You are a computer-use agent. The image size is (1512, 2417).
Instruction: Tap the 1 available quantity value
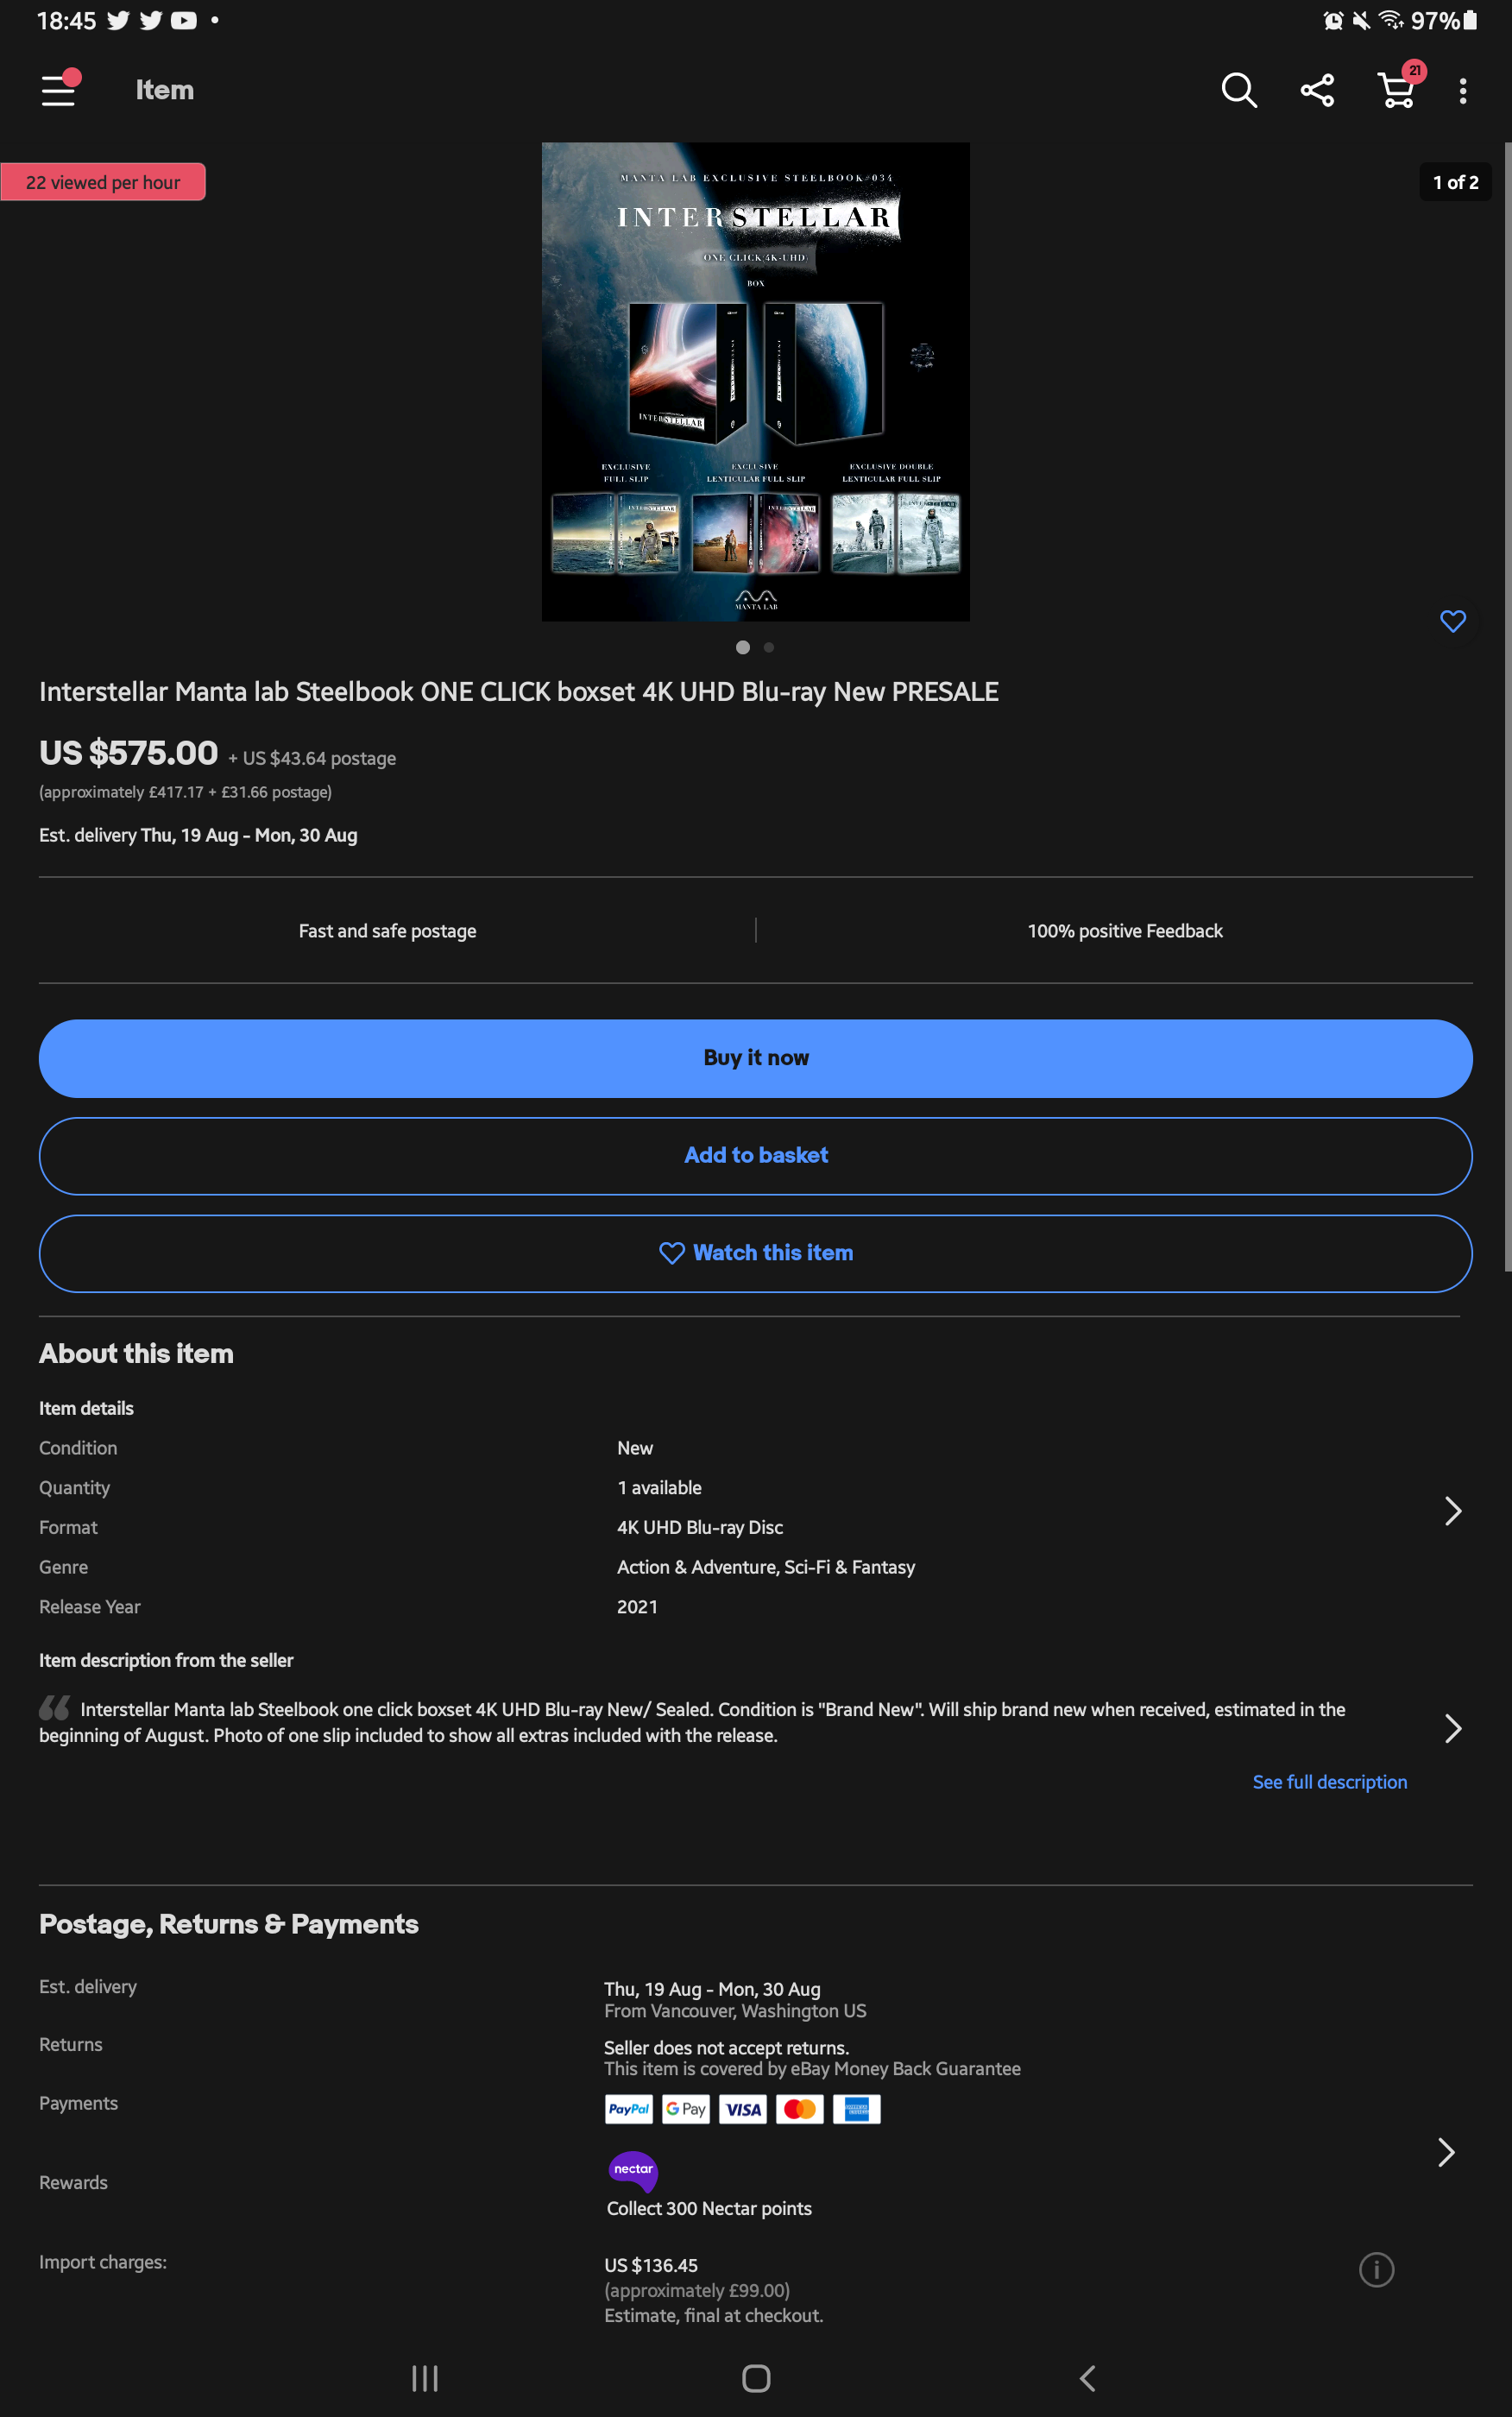(659, 1488)
